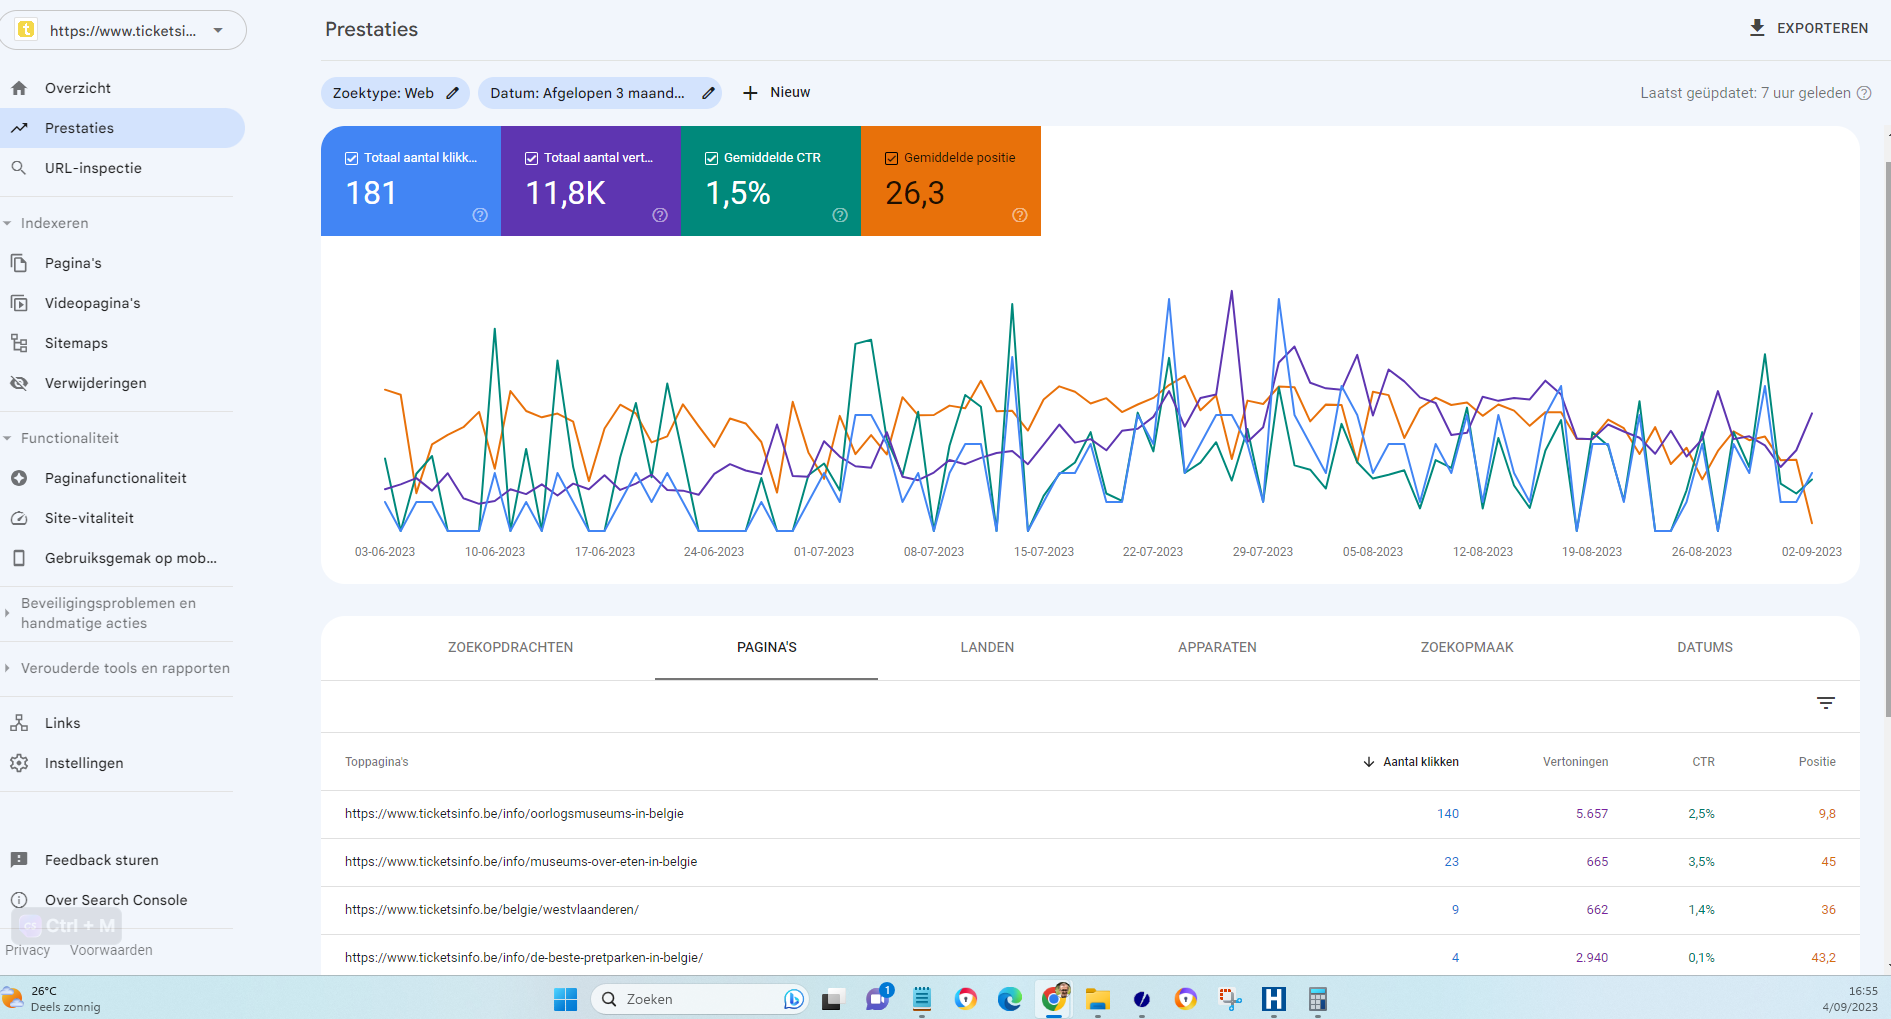Switch to the Zoekopmaak tab
1891x1019 pixels.
(x=1467, y=648)
